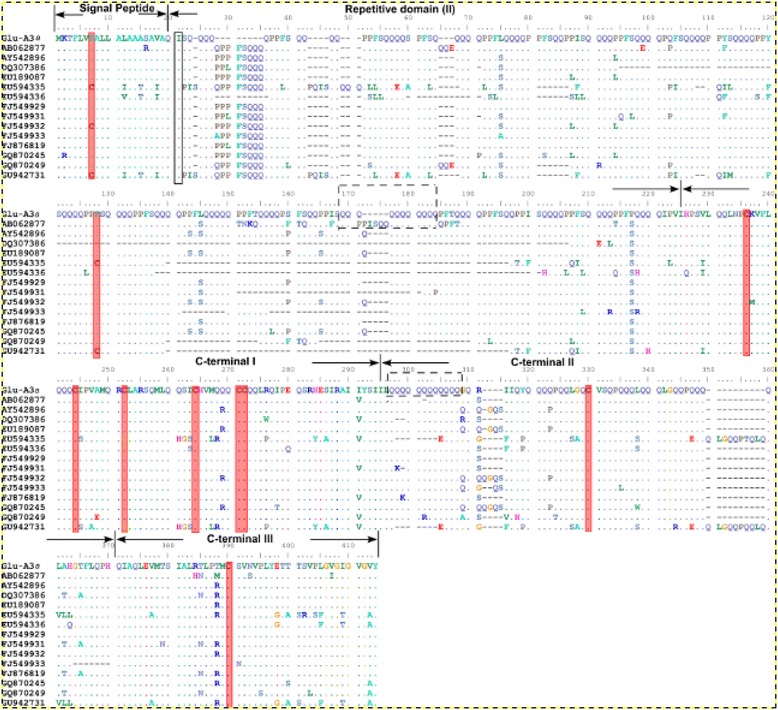Select Glu-A3e row label in second alignment block
Screen dimensions: 778x710
[x=20, y=213]
